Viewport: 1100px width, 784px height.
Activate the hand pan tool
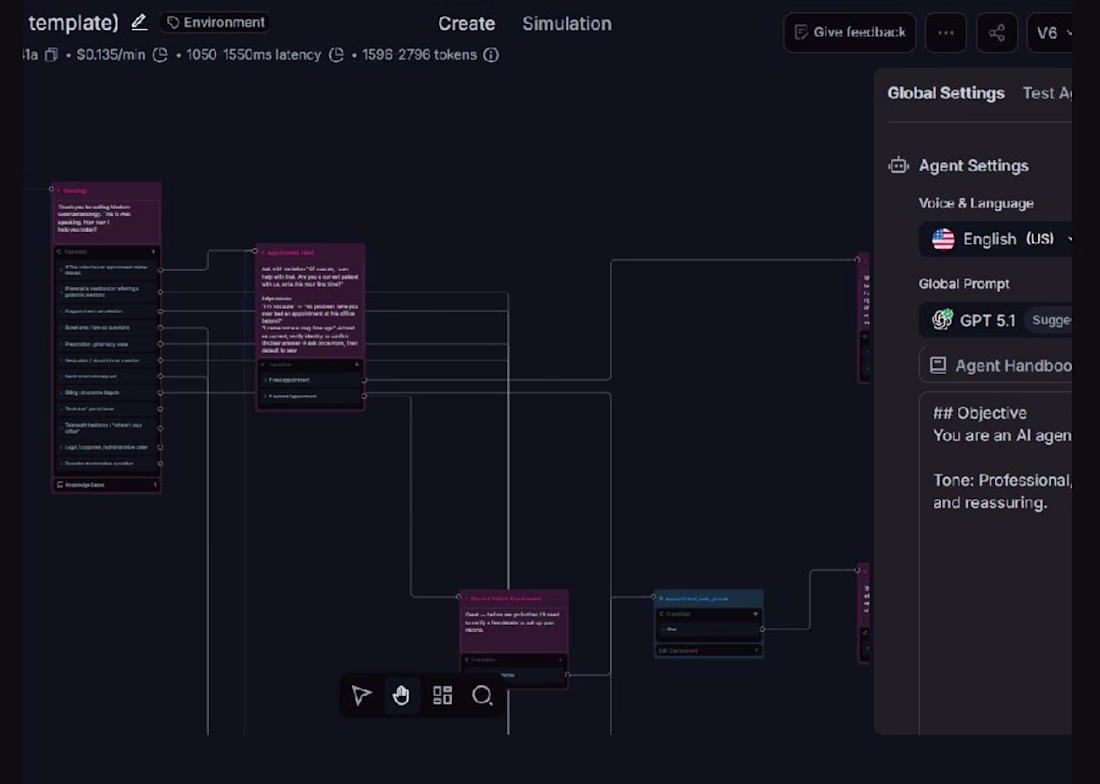click(401, 695)
